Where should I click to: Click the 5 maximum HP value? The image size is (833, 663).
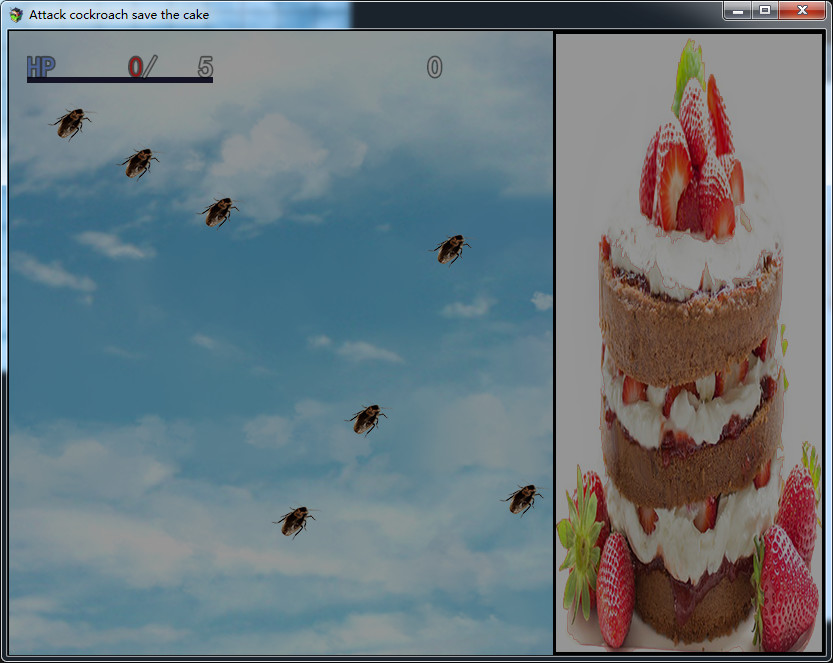coord(205,67)
